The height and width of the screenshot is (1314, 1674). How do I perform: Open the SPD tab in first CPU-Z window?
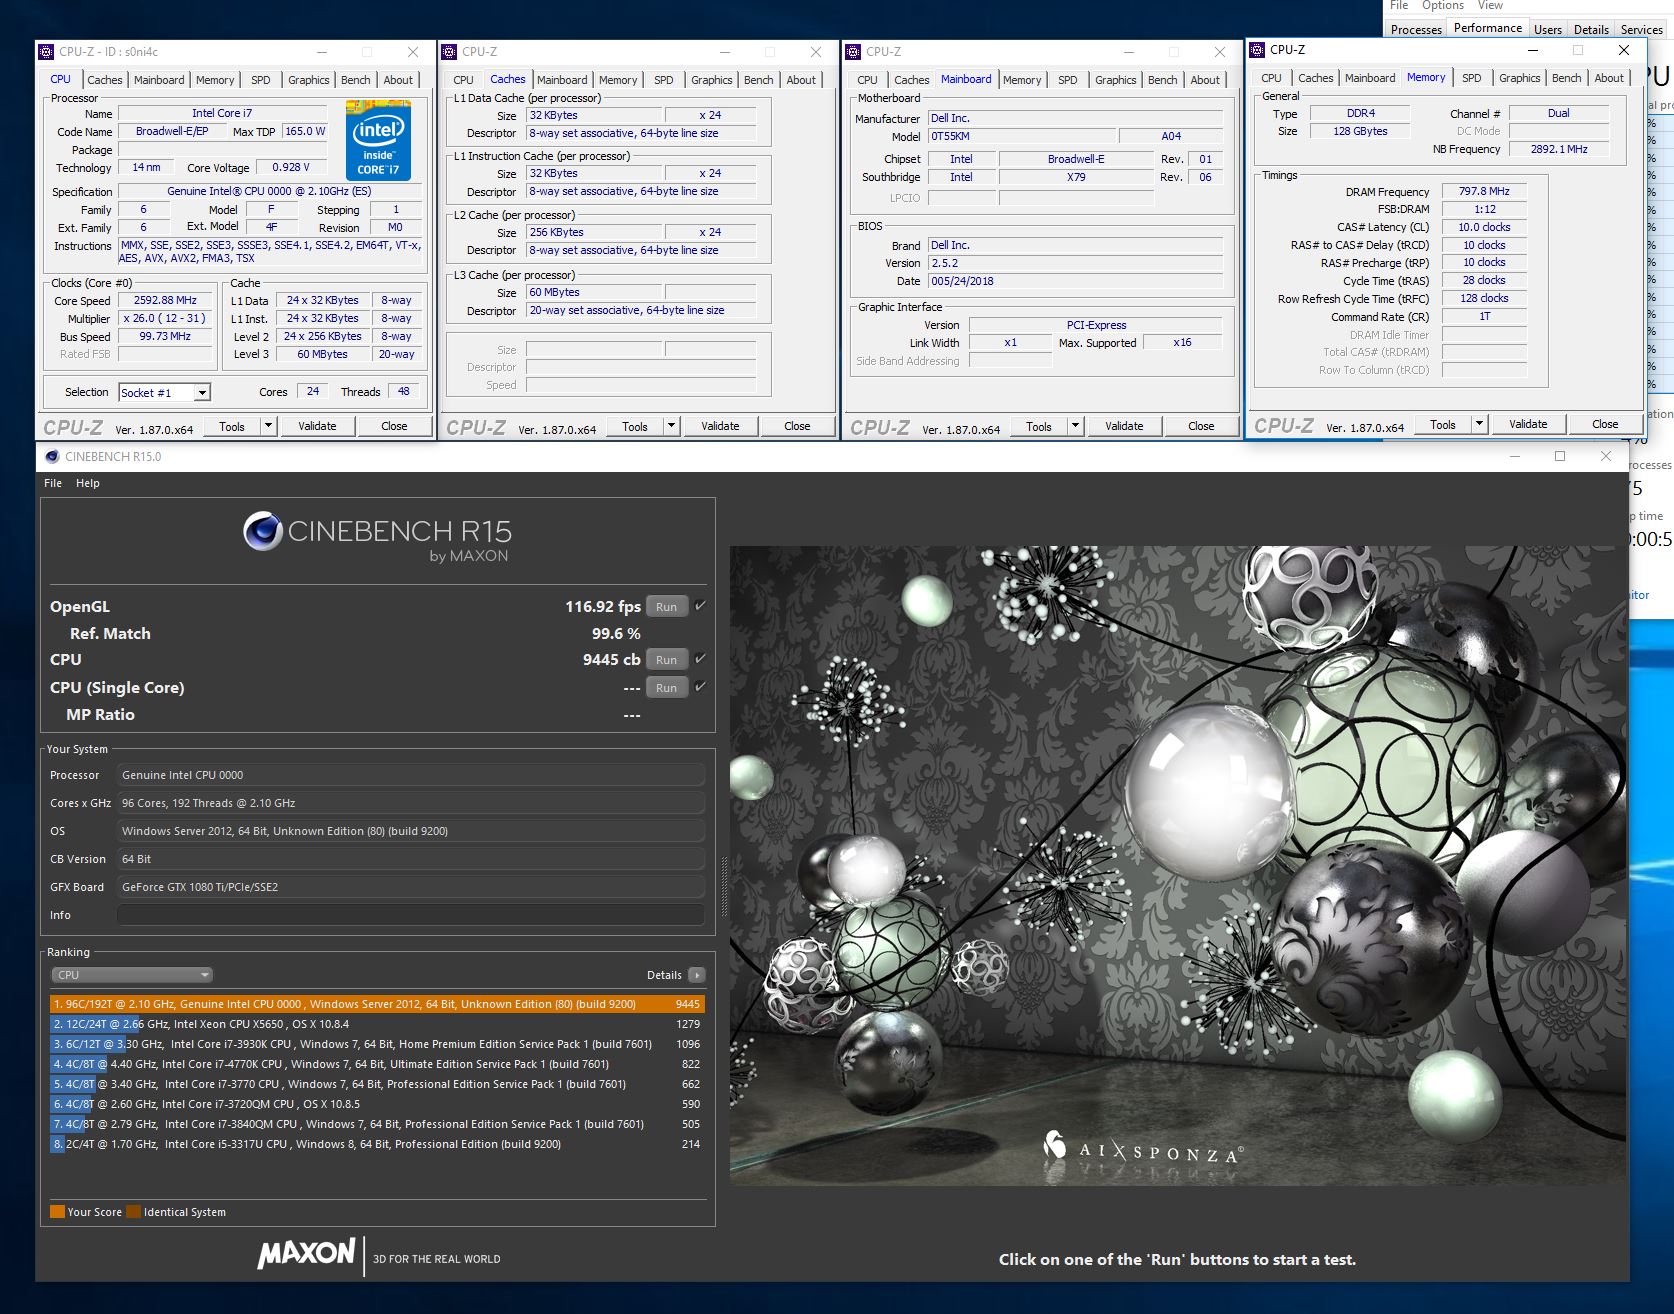coord(261,80)
